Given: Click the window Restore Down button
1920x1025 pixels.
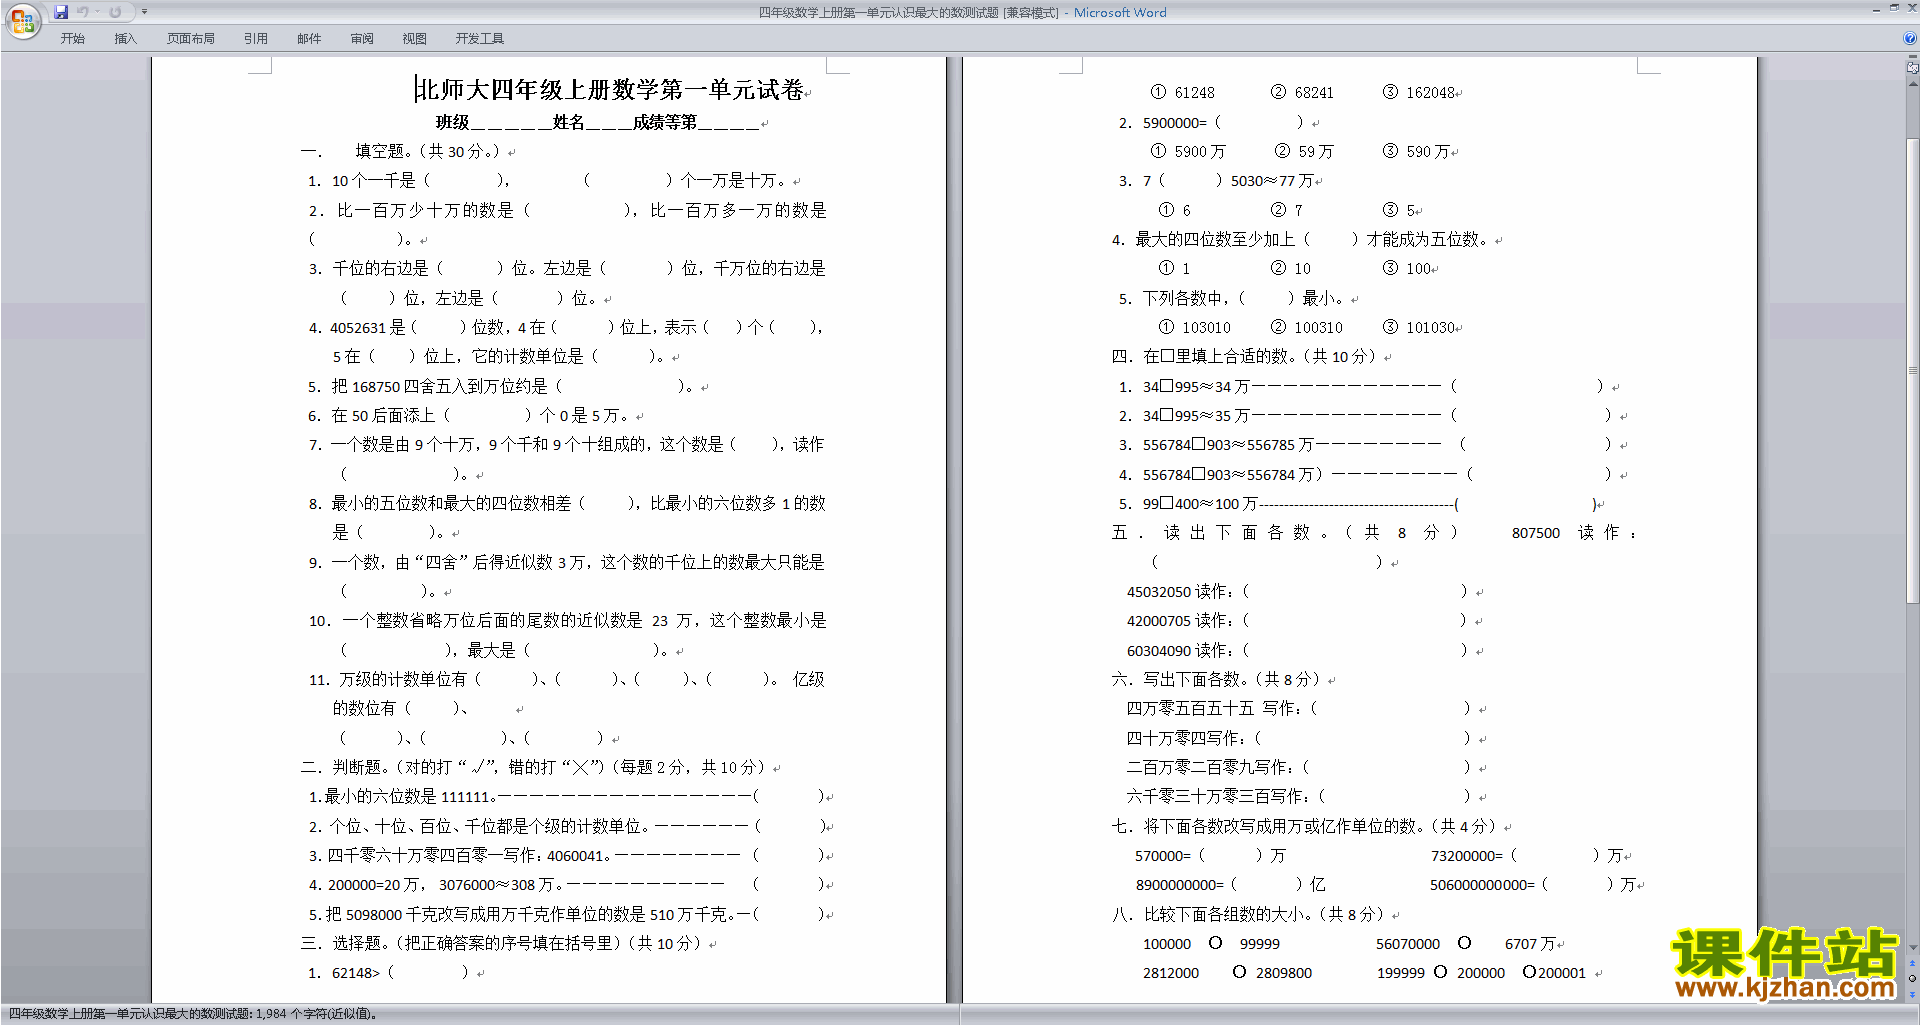Looking at the screenshot, I should click(x=1894, y=8).
